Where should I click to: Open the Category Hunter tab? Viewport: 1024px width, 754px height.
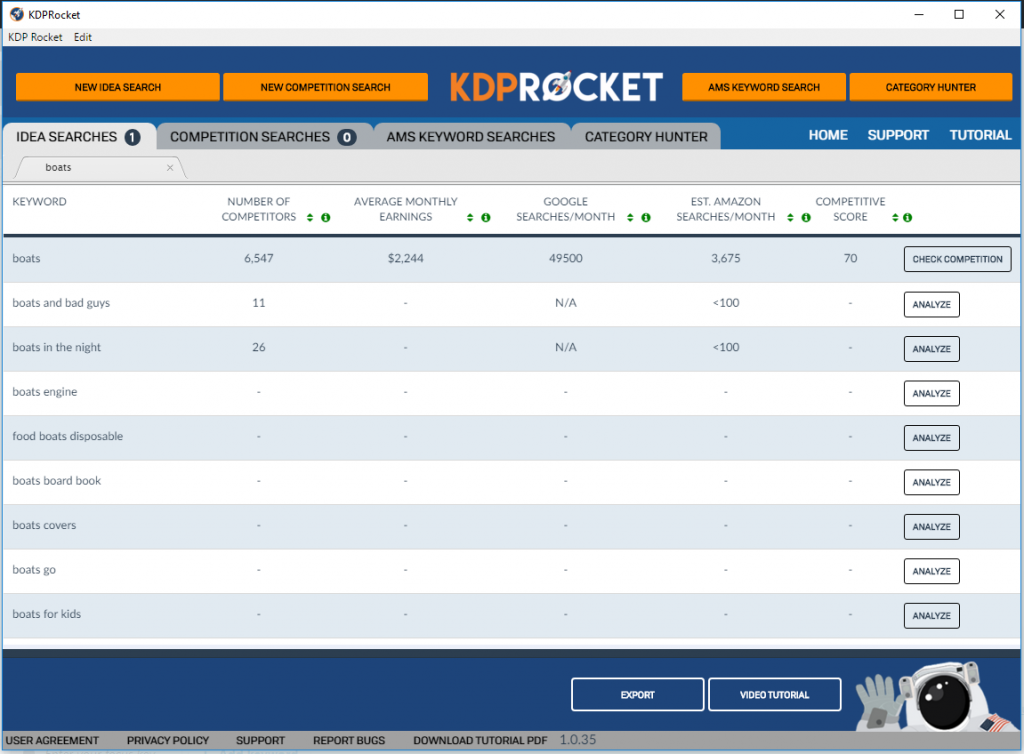[x=645, y=136]
